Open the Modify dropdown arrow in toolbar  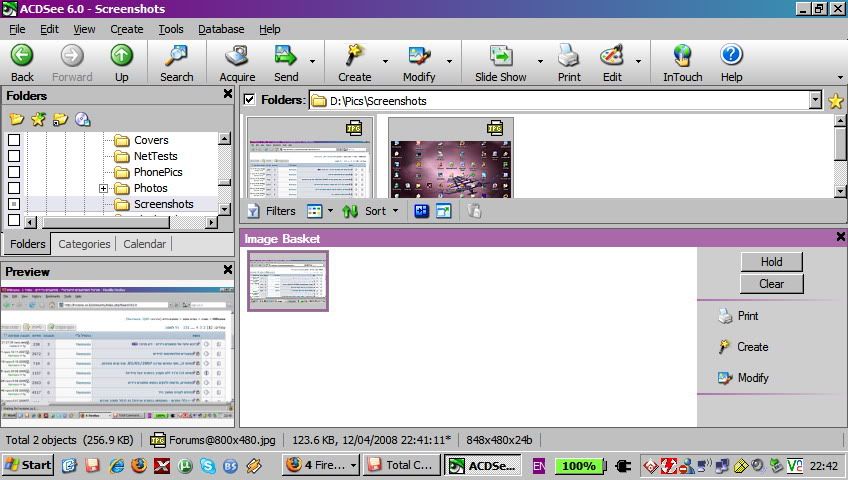[449, 61]
